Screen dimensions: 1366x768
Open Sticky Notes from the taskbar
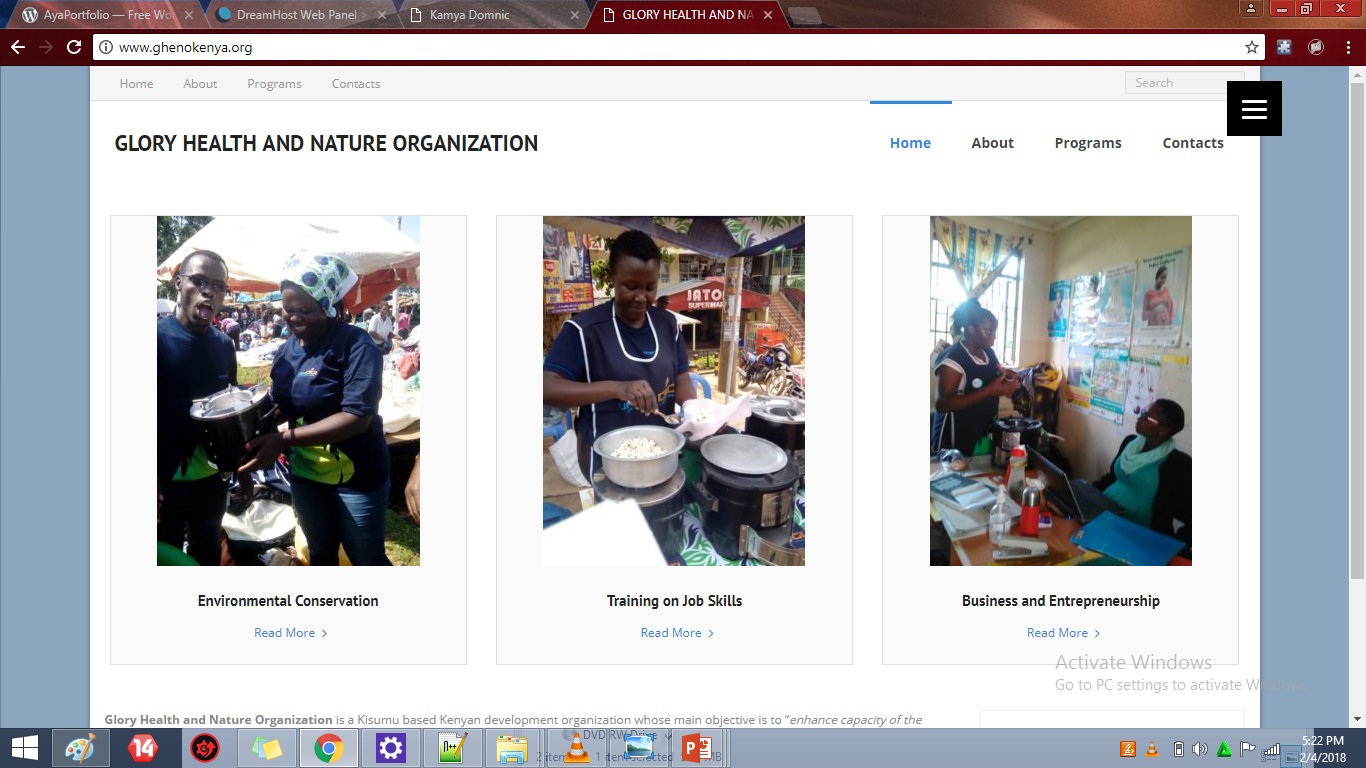coord(267,748)
